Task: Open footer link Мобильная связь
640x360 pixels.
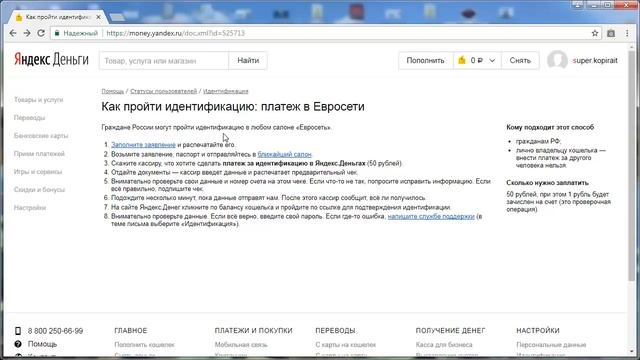Action: pos(241,344)
